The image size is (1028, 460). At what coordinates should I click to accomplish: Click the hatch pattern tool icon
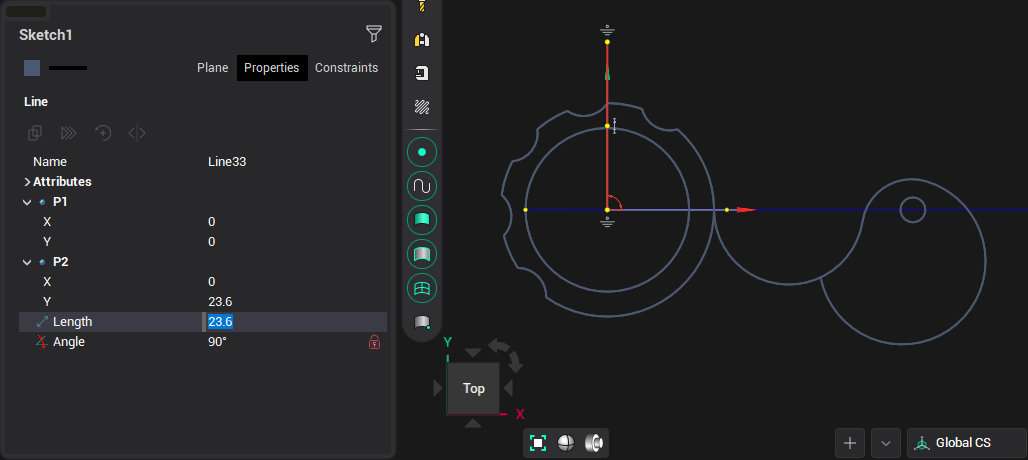coord(422,106)
